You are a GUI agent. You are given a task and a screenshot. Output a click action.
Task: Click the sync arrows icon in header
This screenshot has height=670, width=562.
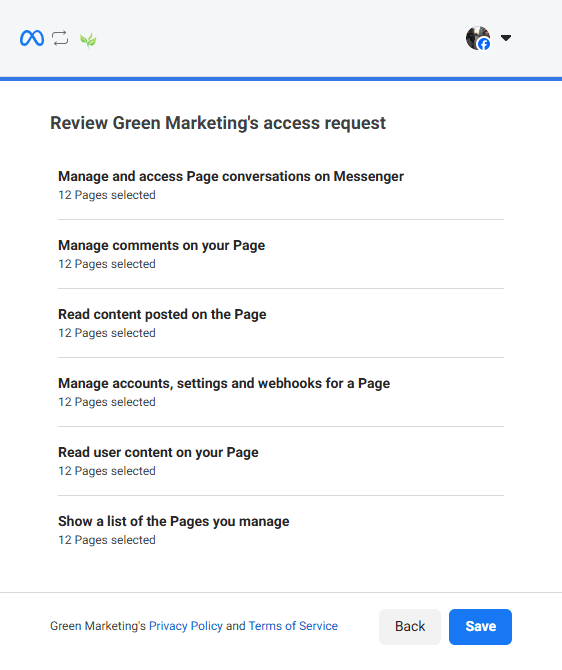tap(60, 38)
